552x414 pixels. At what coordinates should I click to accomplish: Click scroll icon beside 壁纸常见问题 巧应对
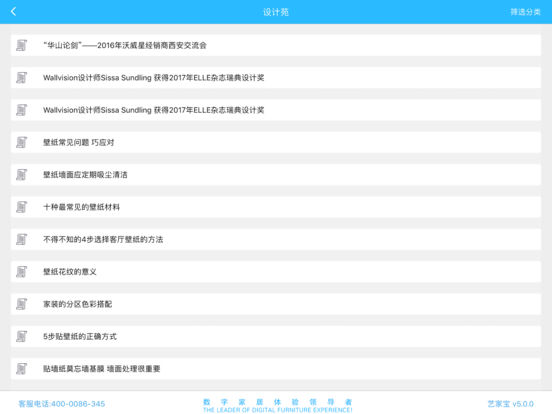point(21,142)
